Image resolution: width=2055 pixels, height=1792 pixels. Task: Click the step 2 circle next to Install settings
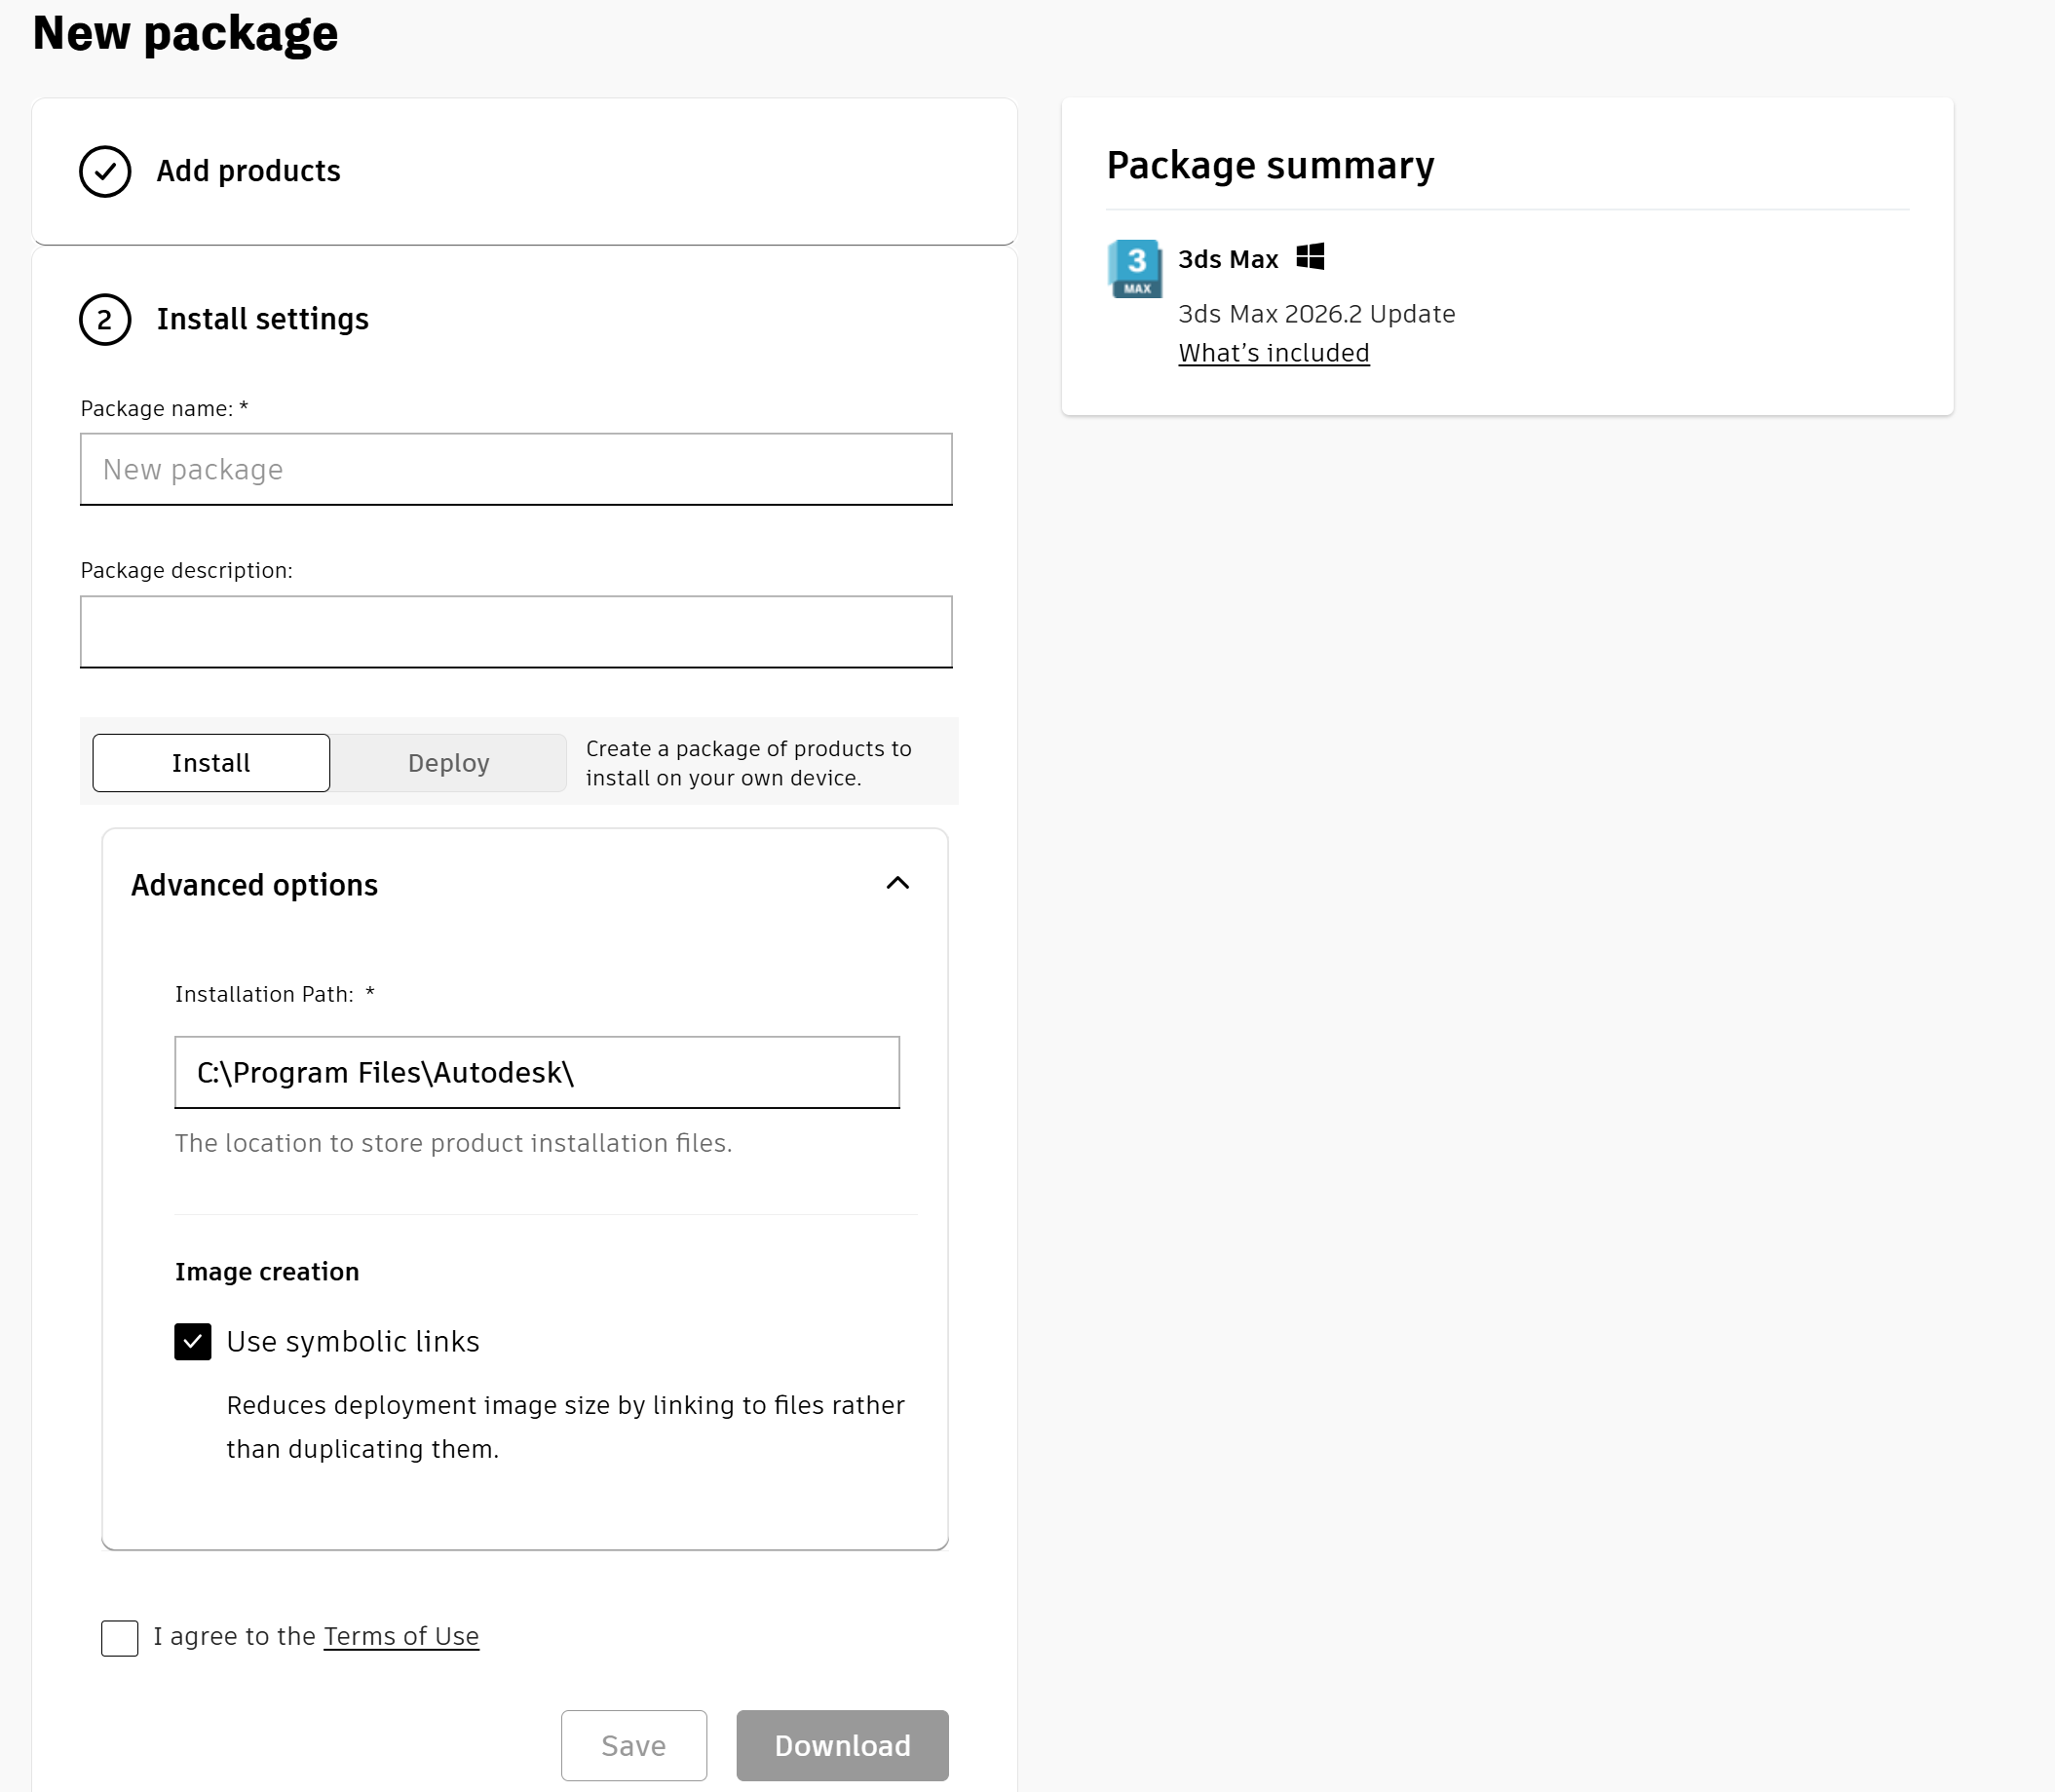[105, 320]
